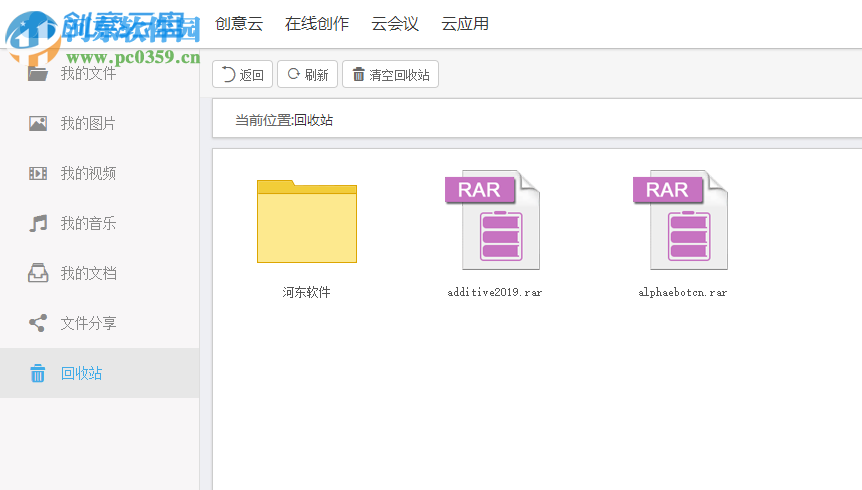862x490 pixels.
Task: Select the 河东软件 folder icon
Action: [x=307, y=221]
